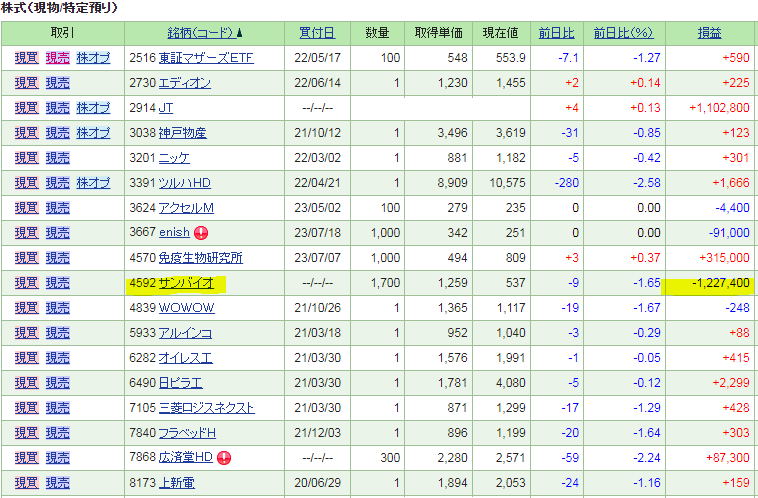Select the 取引 column header
This screenshot has height=498, width=758.
pyautogui.click(x=62, y=33)
